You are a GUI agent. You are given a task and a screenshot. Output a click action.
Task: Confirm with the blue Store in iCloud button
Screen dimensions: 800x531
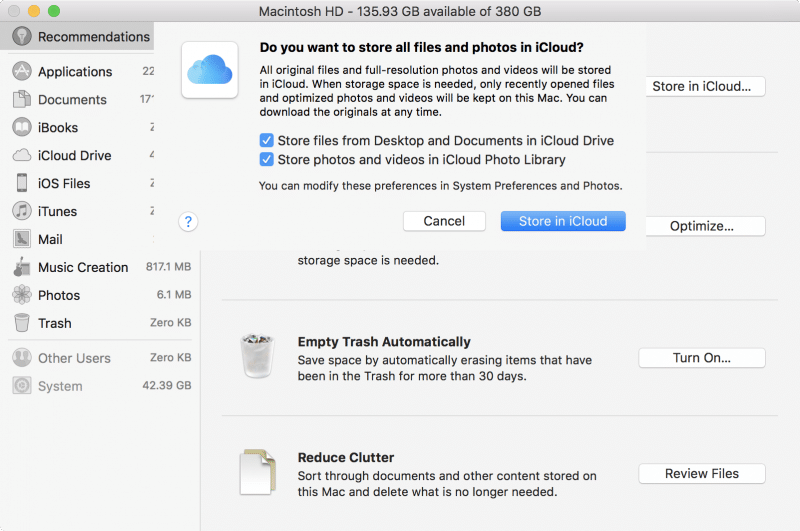point(563,221)
